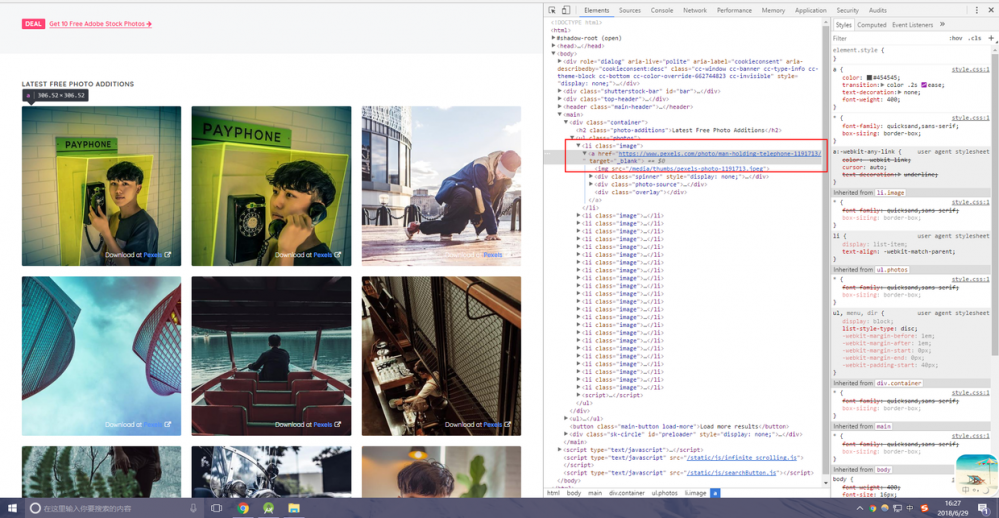
Task: Open Task View on the taskbar
Action: click(x=217, y=508)
